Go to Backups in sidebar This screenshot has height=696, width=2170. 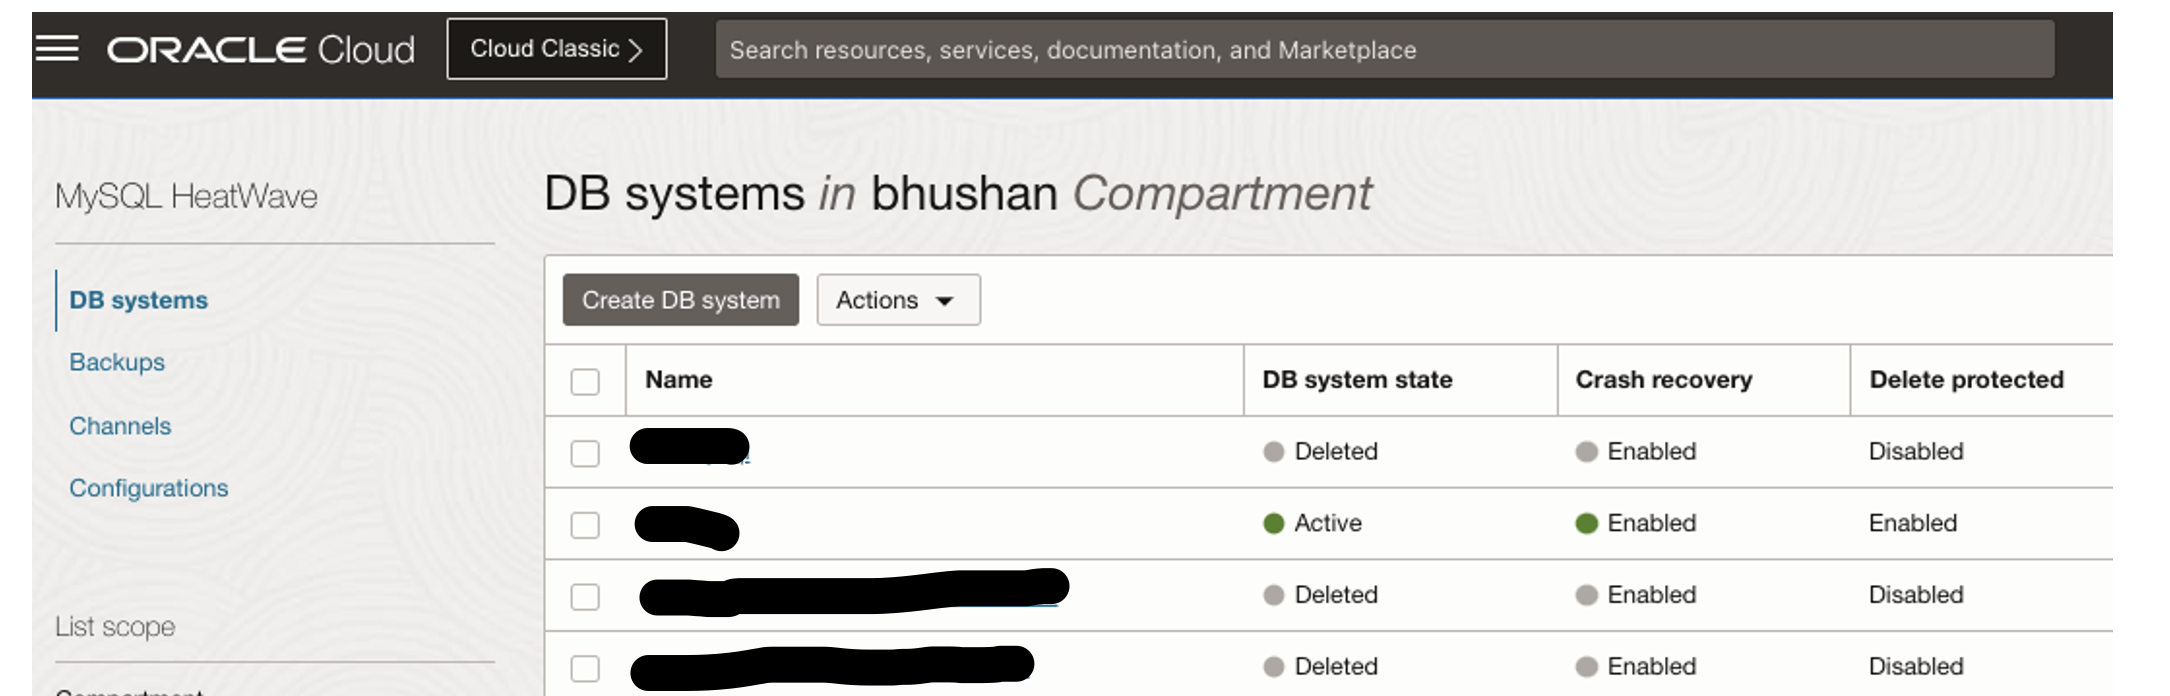tap(117, 362)
